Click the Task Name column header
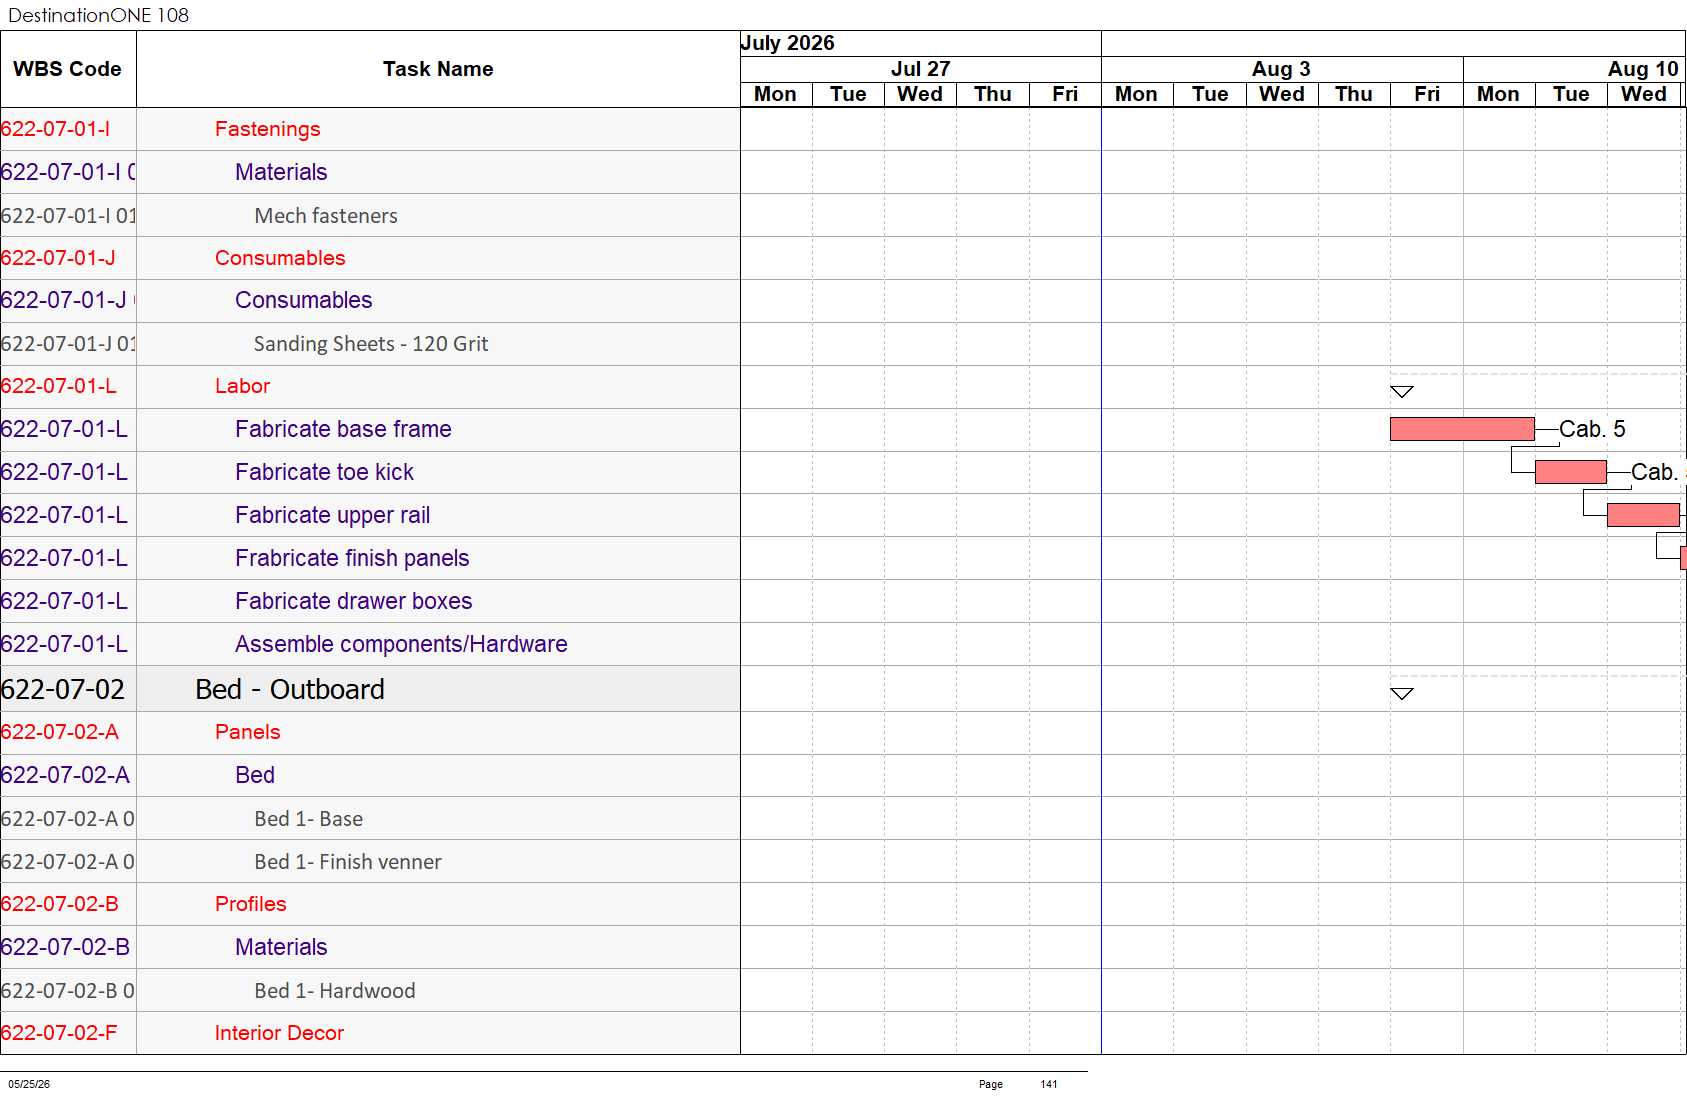Image resolution: width=1687 pixels, height=1097 pixels. pos(438,69)
